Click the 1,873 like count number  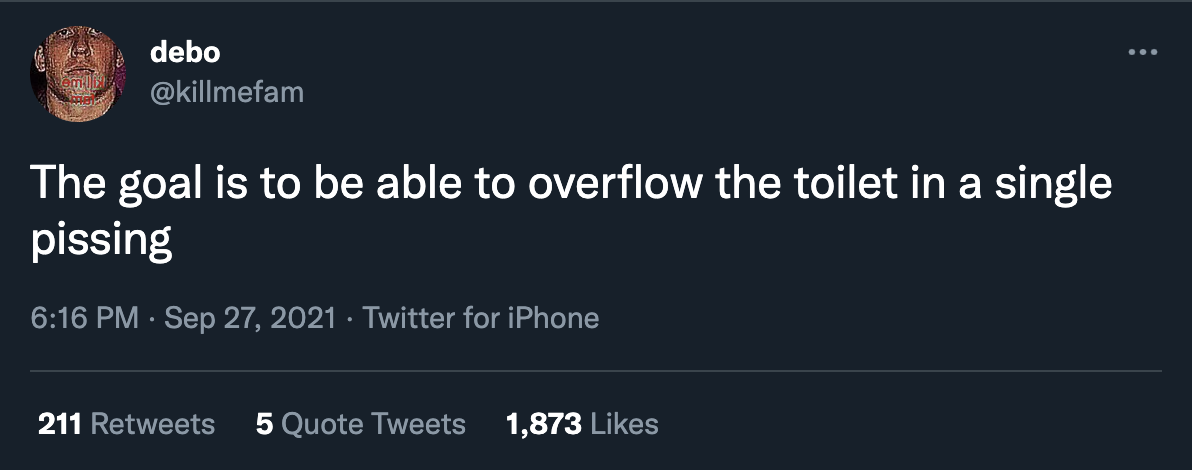(x=544, y=424)
